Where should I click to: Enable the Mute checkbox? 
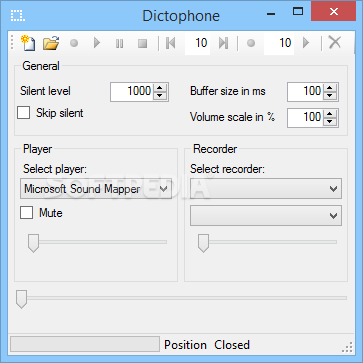(x=27, y=212)
